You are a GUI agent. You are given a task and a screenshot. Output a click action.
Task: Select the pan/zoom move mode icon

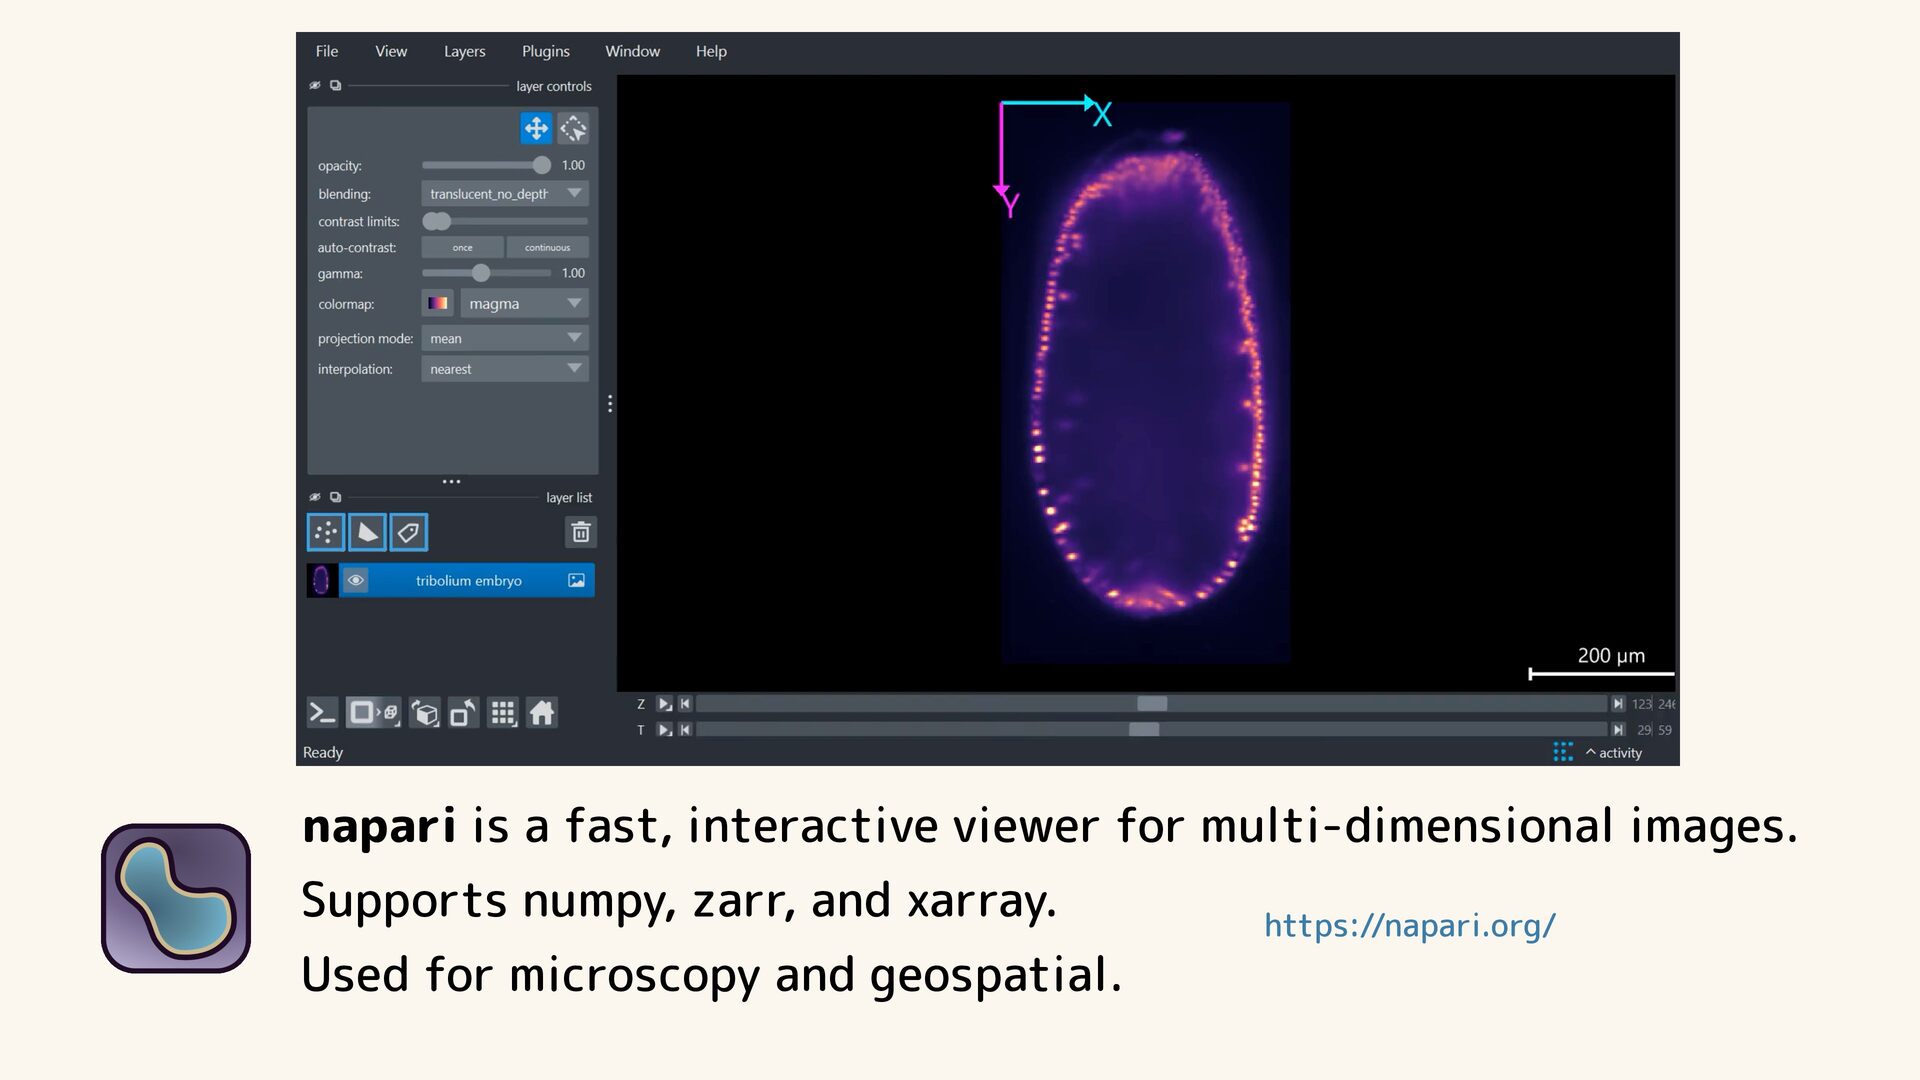536,128
